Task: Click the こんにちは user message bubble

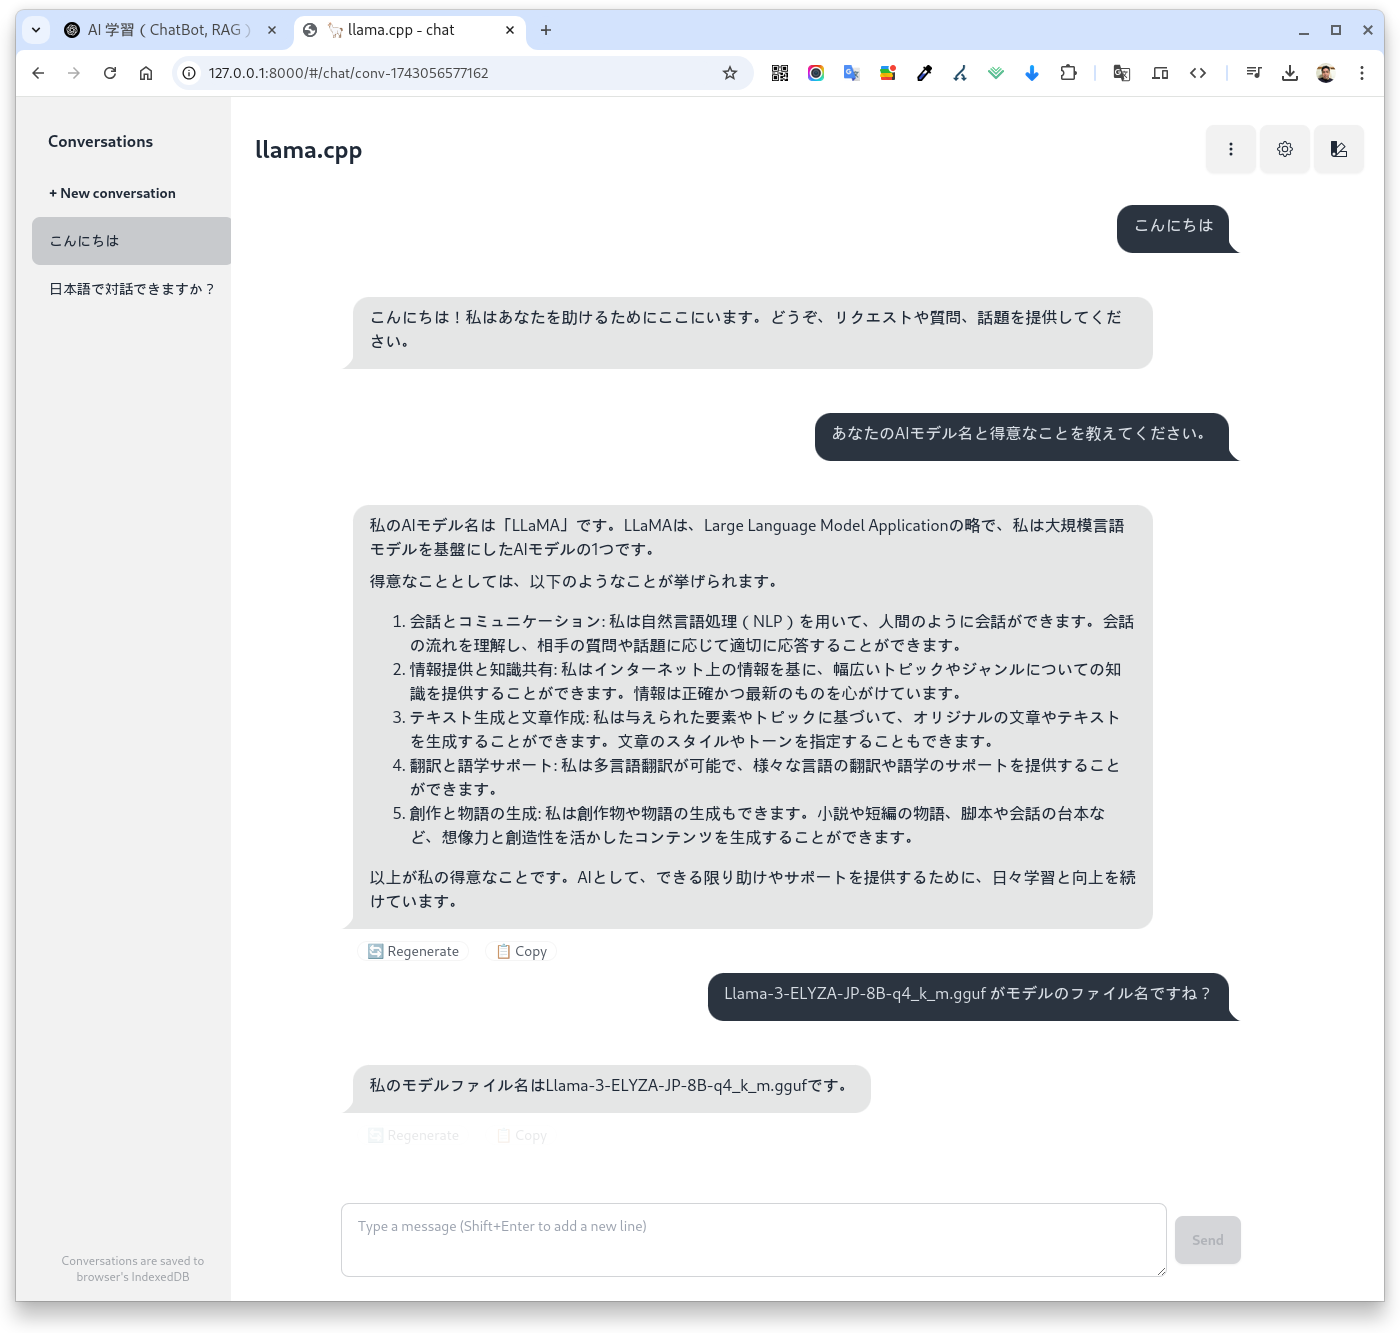Action: pyautogui.click(x=1173, y=228)
